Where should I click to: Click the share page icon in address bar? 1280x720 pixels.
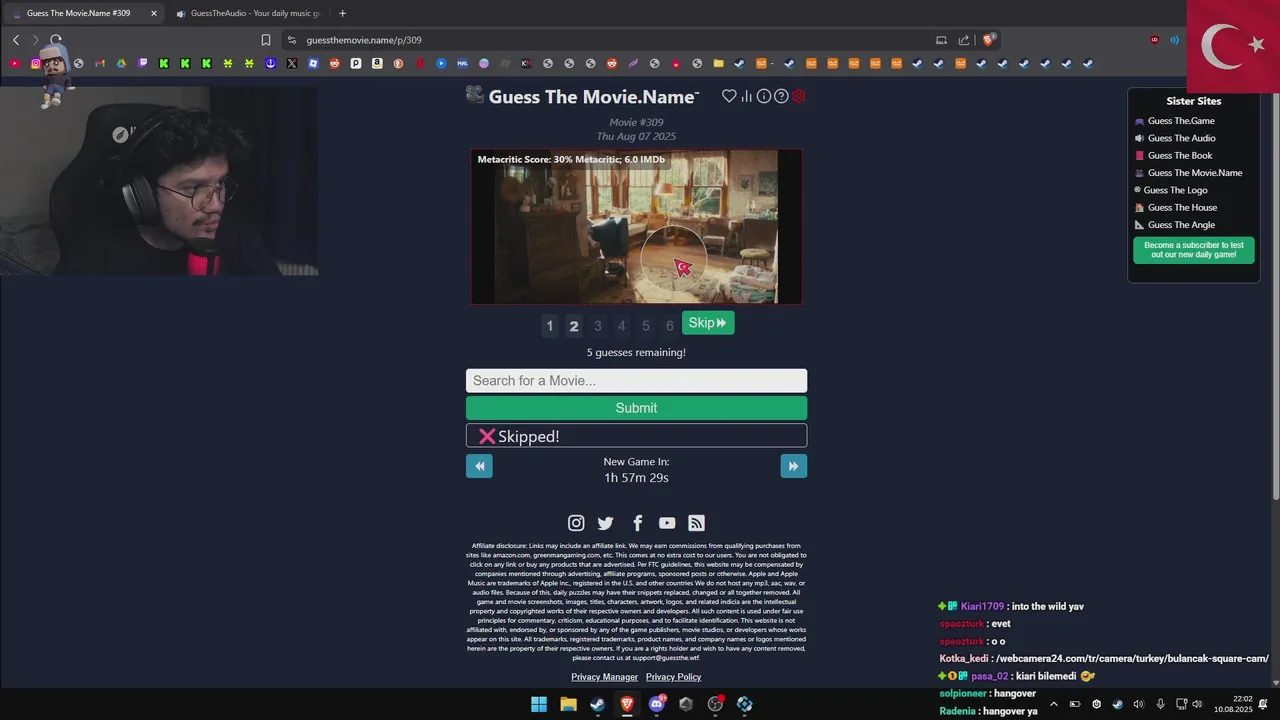point(964,40)
